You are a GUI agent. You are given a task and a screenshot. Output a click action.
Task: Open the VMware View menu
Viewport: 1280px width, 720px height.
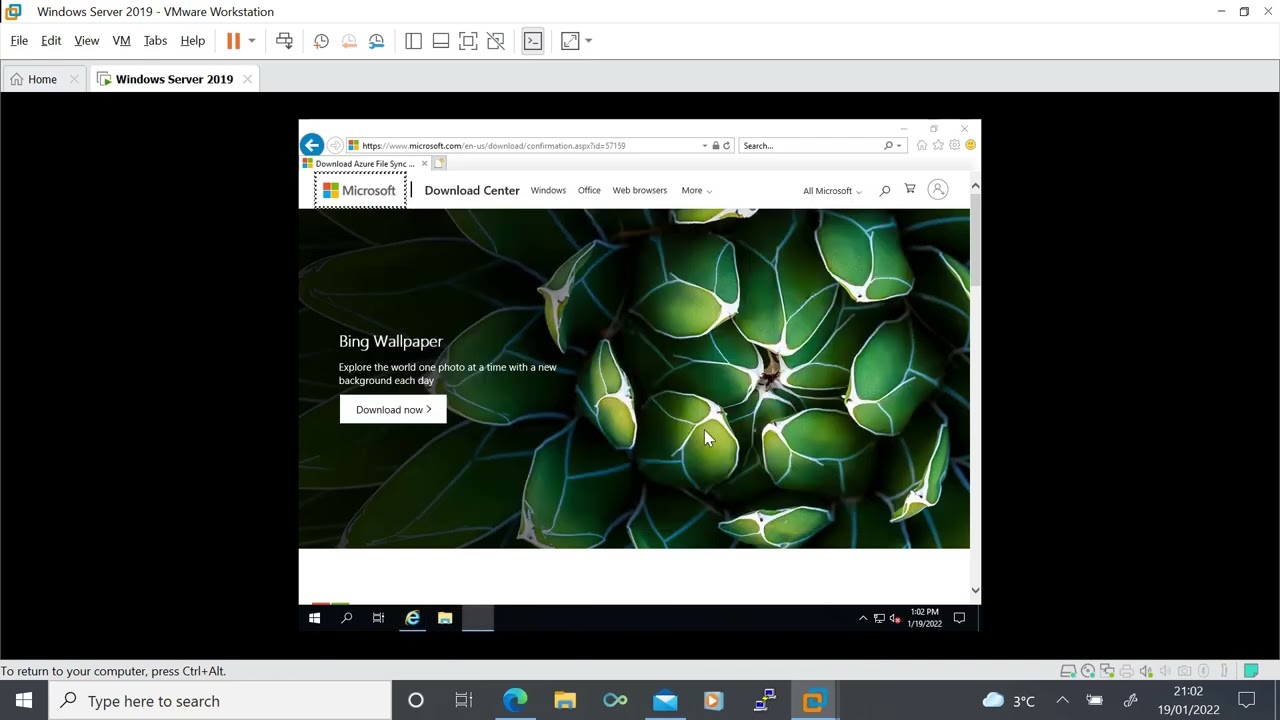click(x=87, y=41)
